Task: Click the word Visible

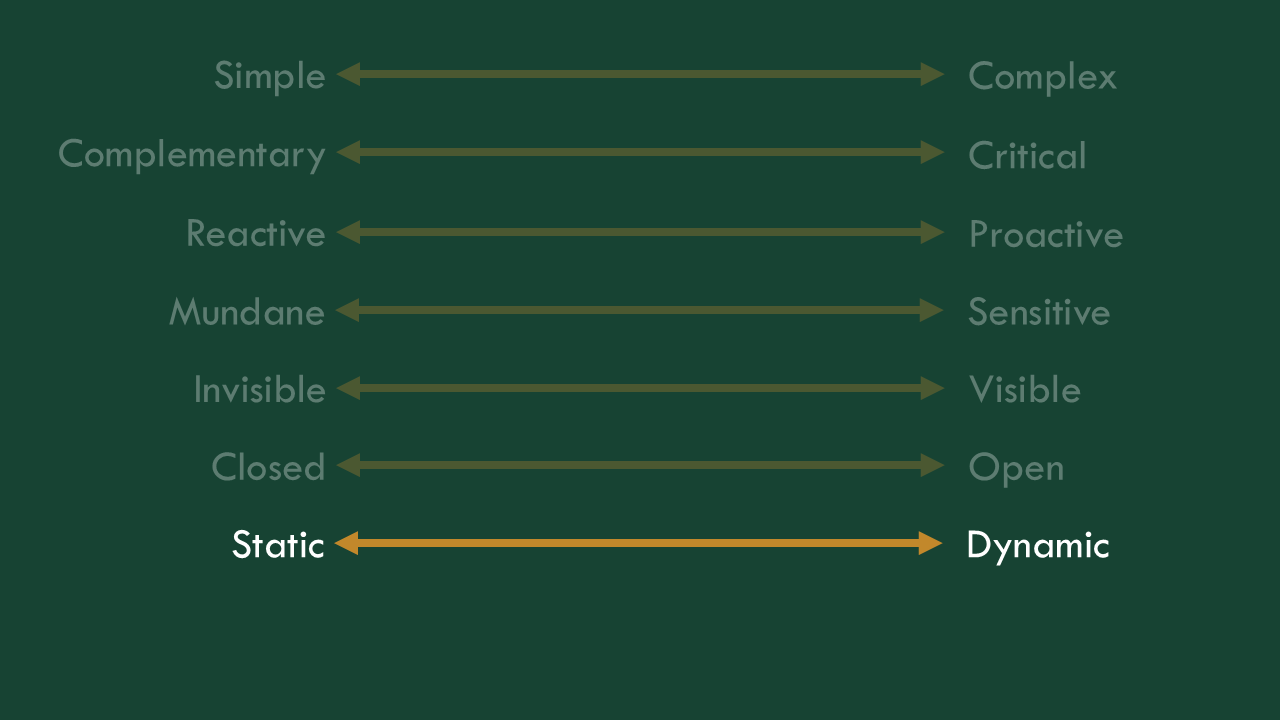Action: (1025, 390)
